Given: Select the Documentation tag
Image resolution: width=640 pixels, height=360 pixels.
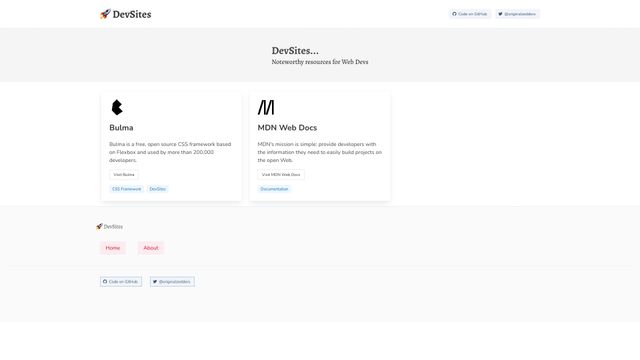Looking at the screenshot, I should tap(274, 189).
